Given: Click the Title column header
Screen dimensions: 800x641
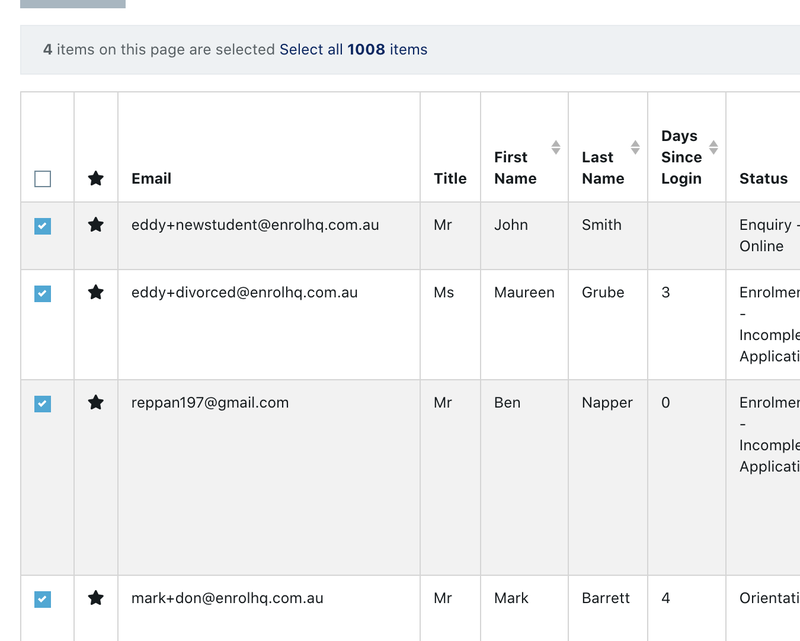Looking at the screenshot, I should coord(450,178).
